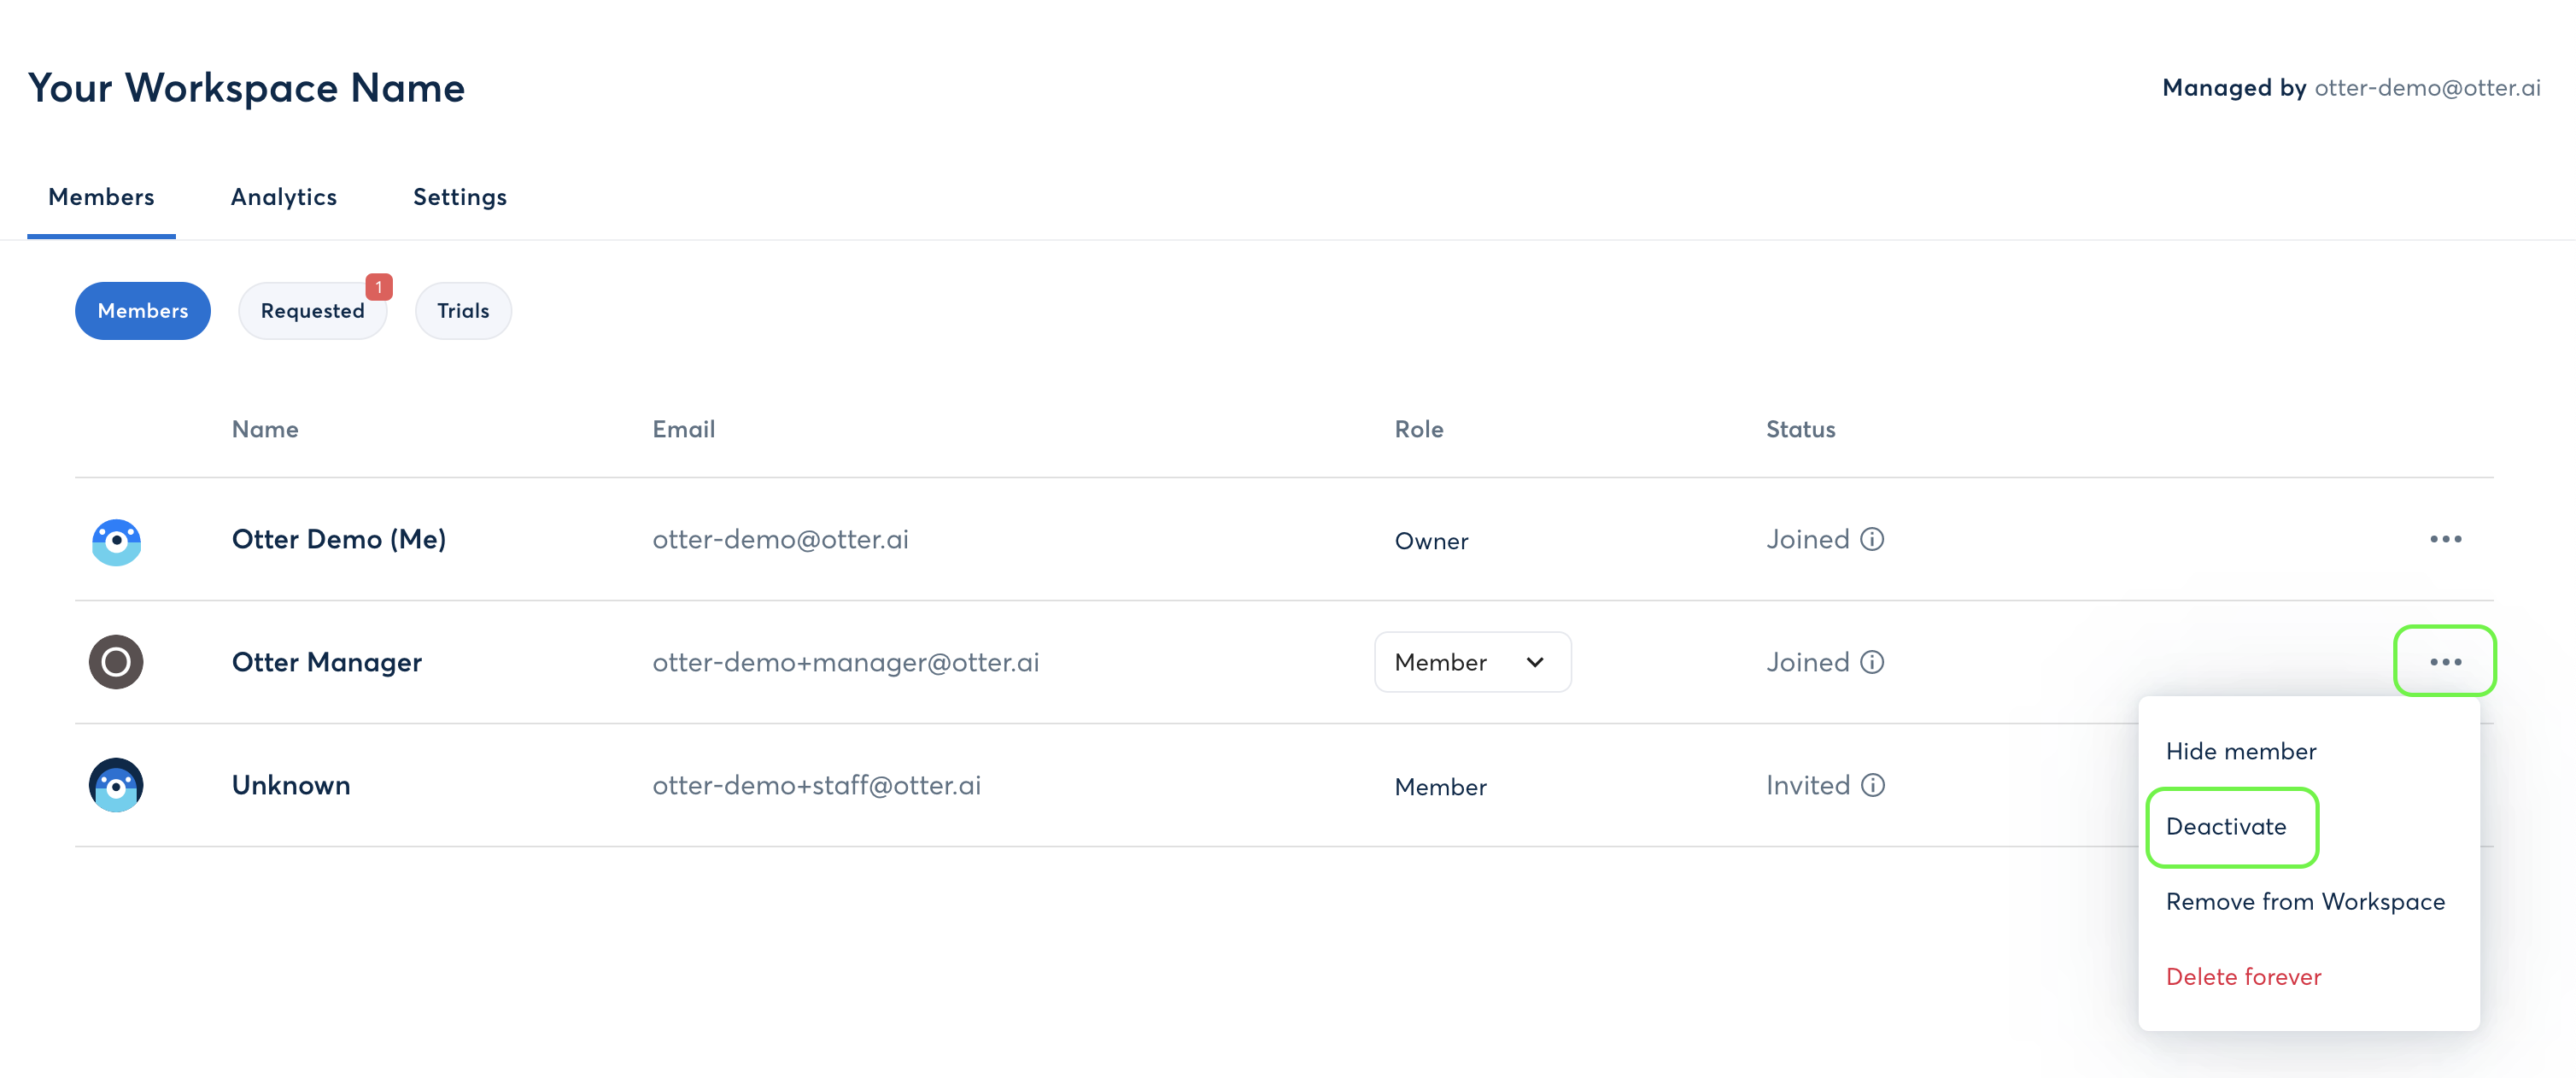Click Otter Manager's avatar icon
2576x1078 pixels.
pyautogui.click(x=116, y=661)
